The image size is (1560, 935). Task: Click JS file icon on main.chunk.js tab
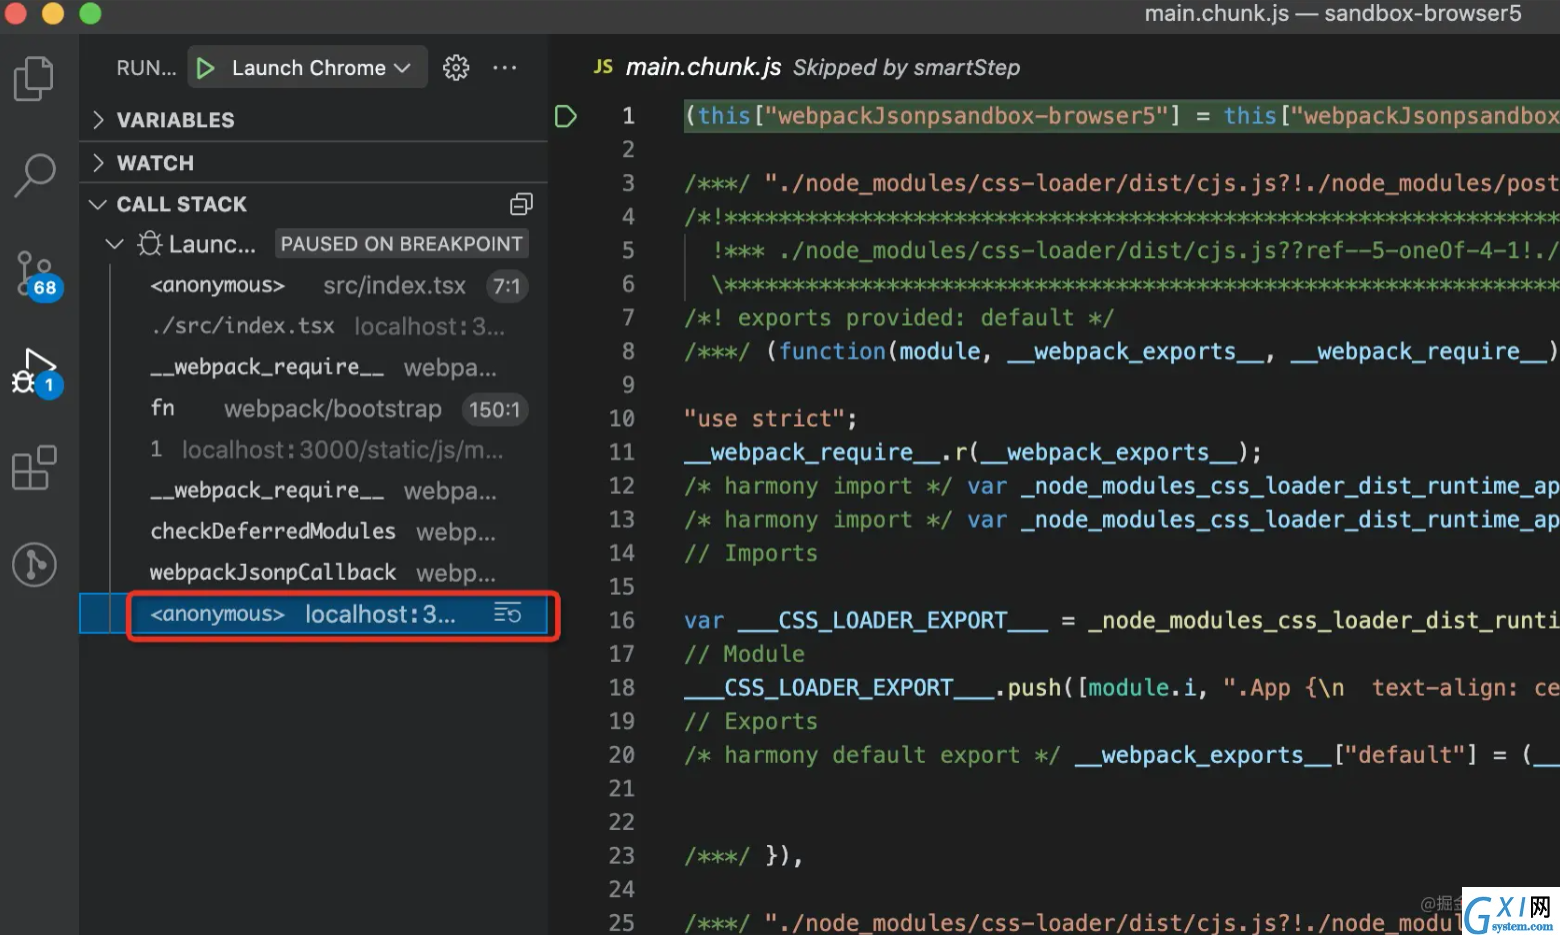[x=603, y=67]
